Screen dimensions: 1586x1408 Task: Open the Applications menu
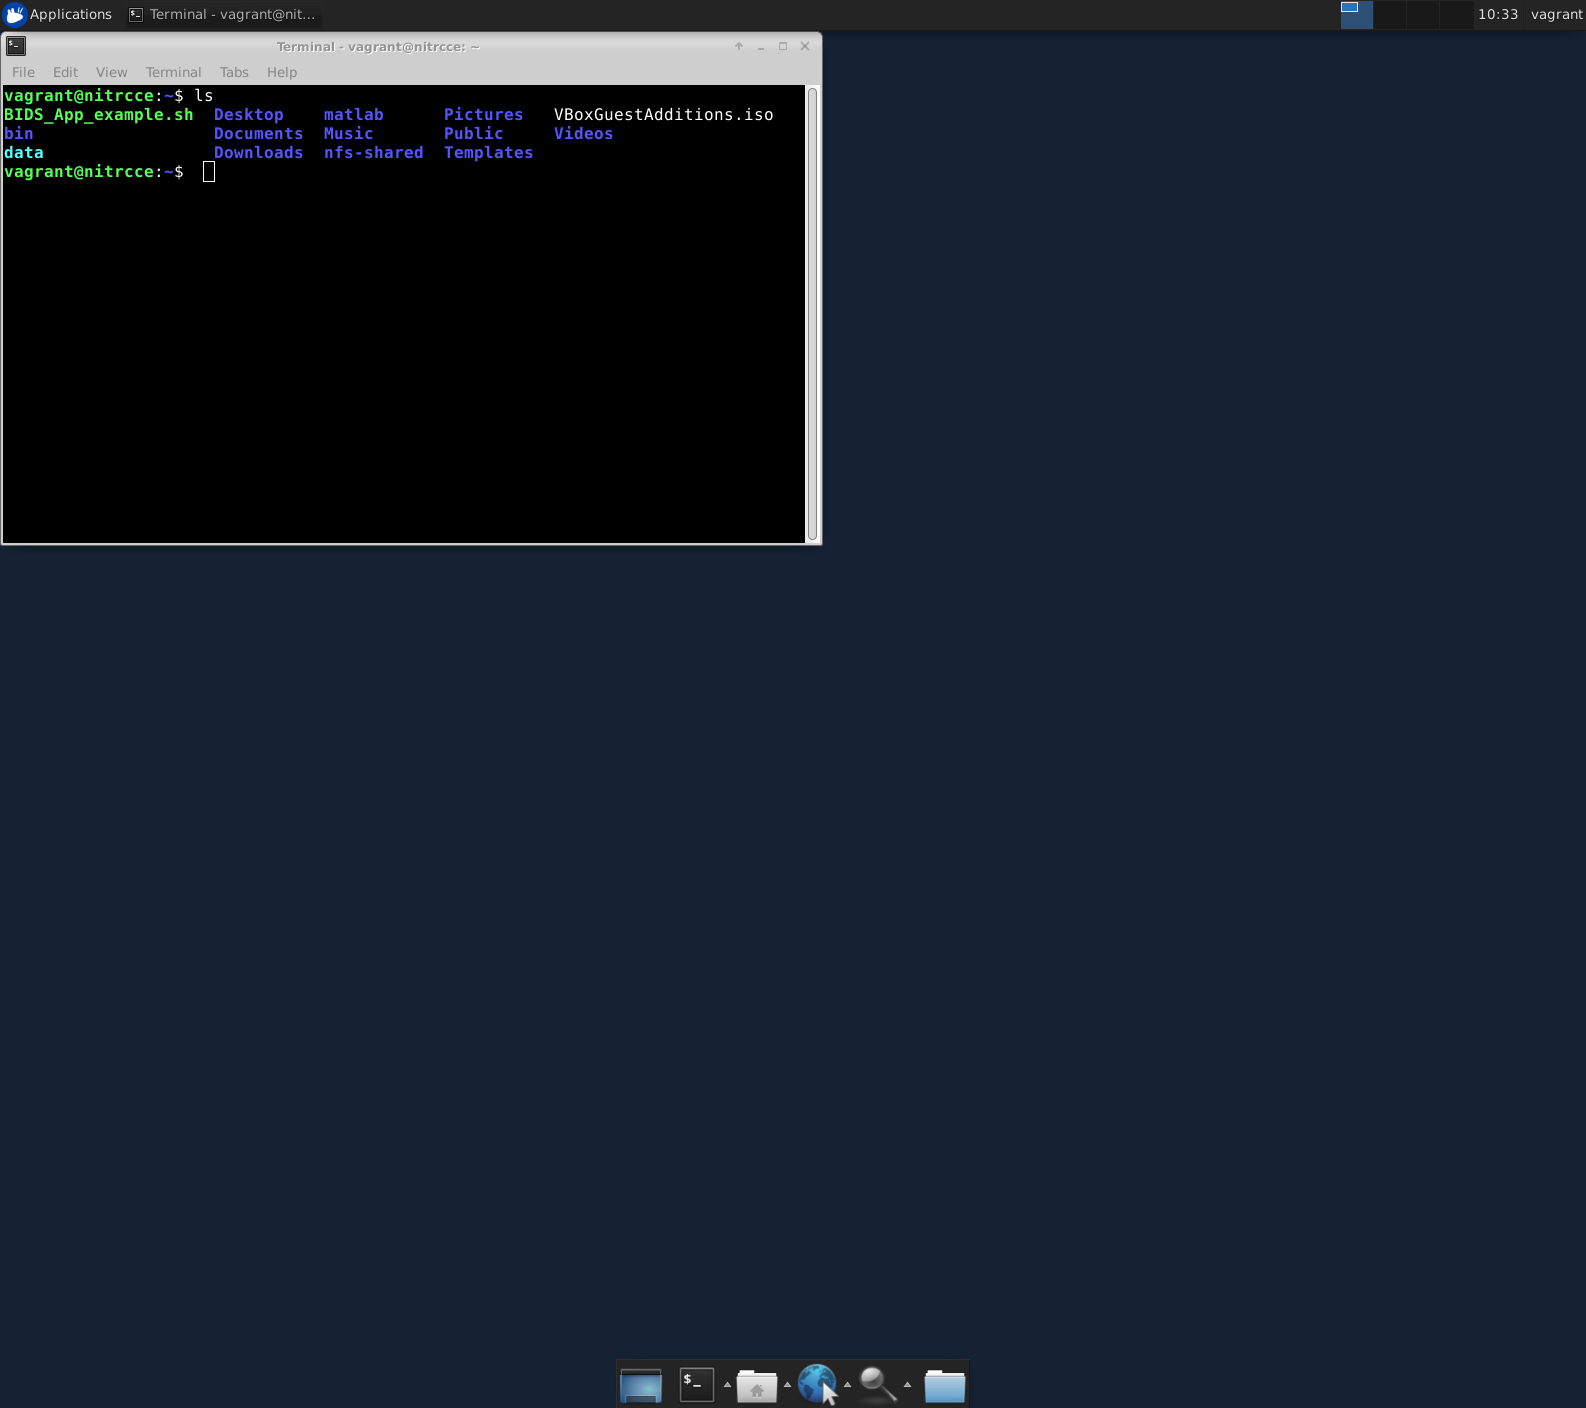pyautogui.click(x=58, y=14)
